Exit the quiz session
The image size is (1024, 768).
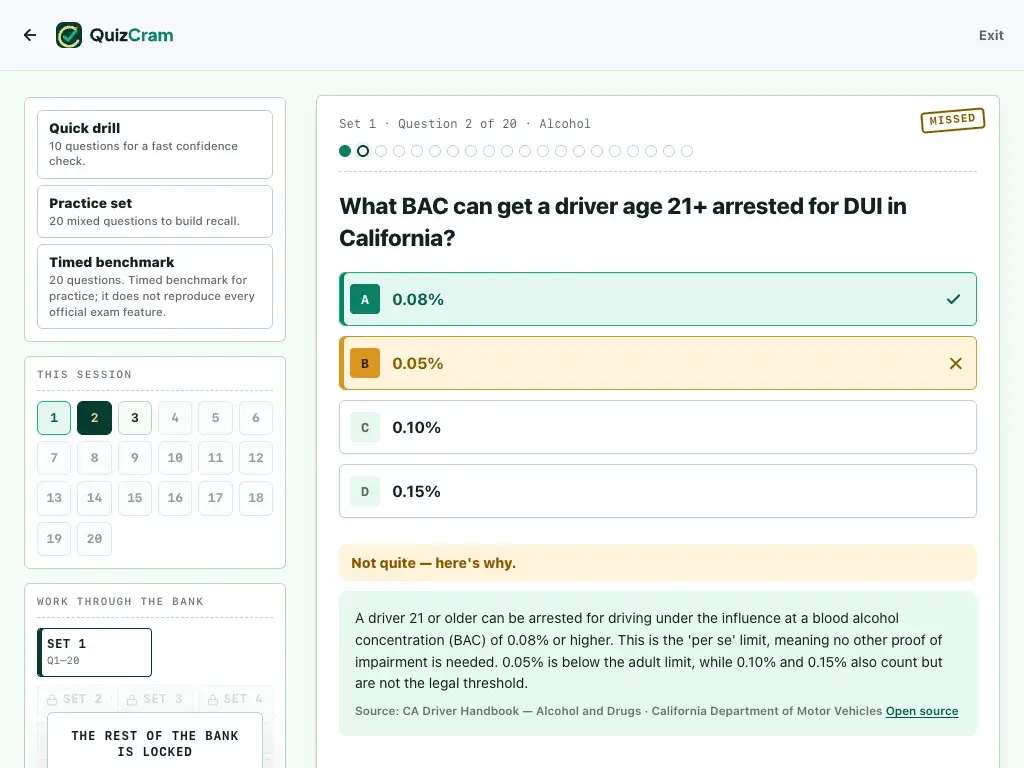991,35
